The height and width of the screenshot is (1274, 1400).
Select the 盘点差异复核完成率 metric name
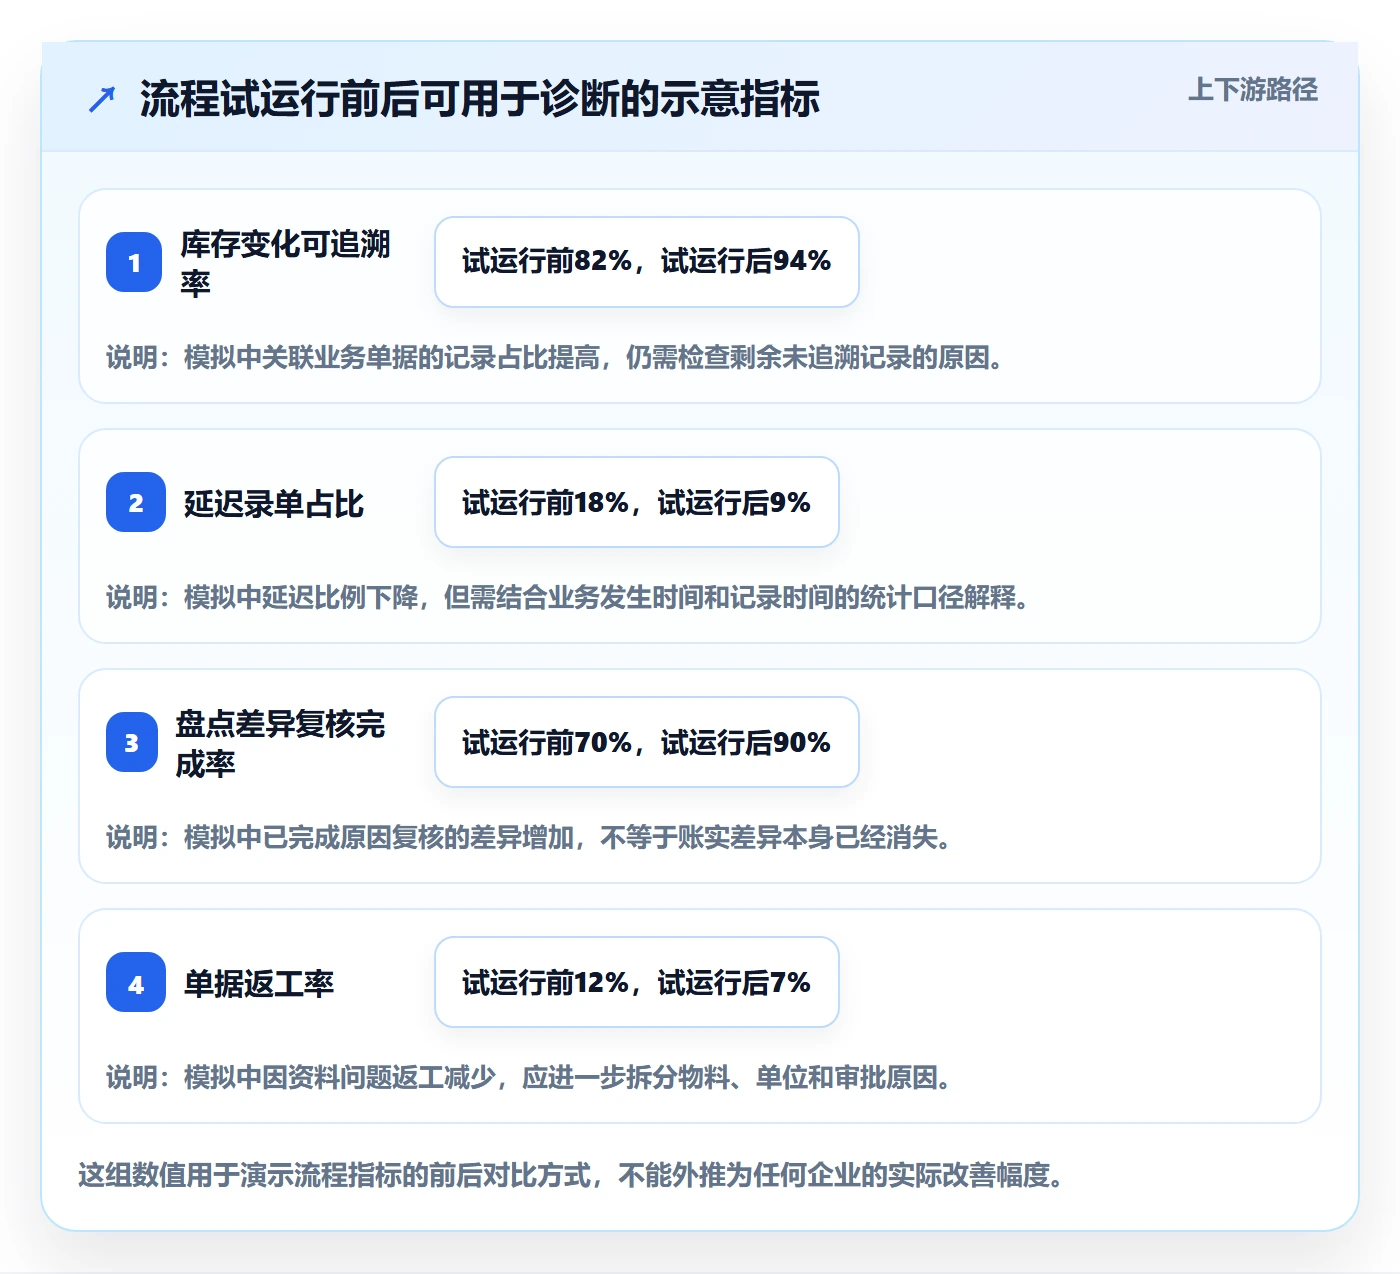[281, 743]
